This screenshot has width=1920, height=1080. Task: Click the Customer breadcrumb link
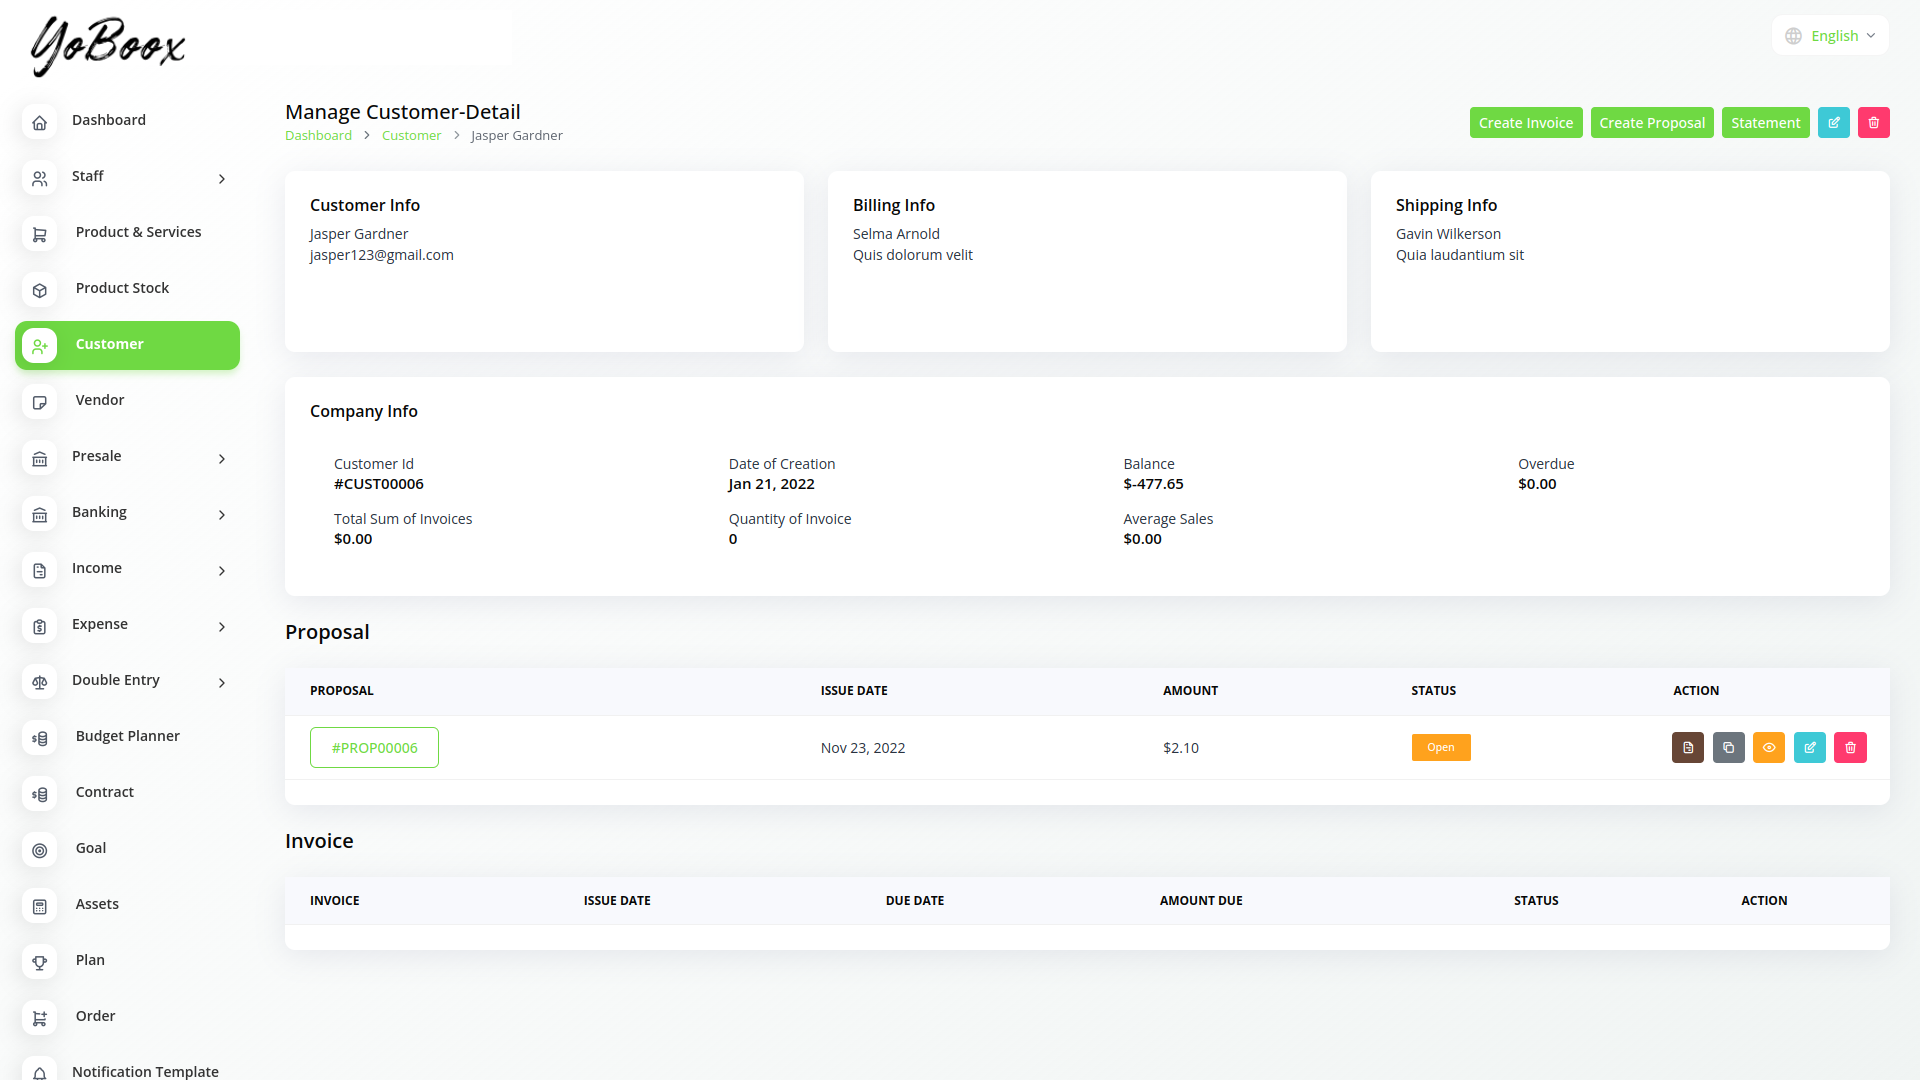[x=411, y=136]
